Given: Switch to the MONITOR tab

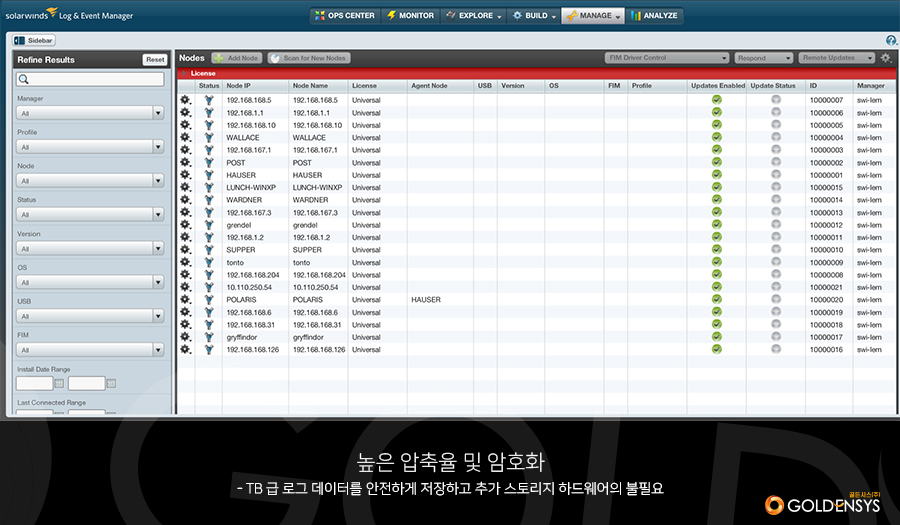Looking at the screenshot, I should pos(410,15).
